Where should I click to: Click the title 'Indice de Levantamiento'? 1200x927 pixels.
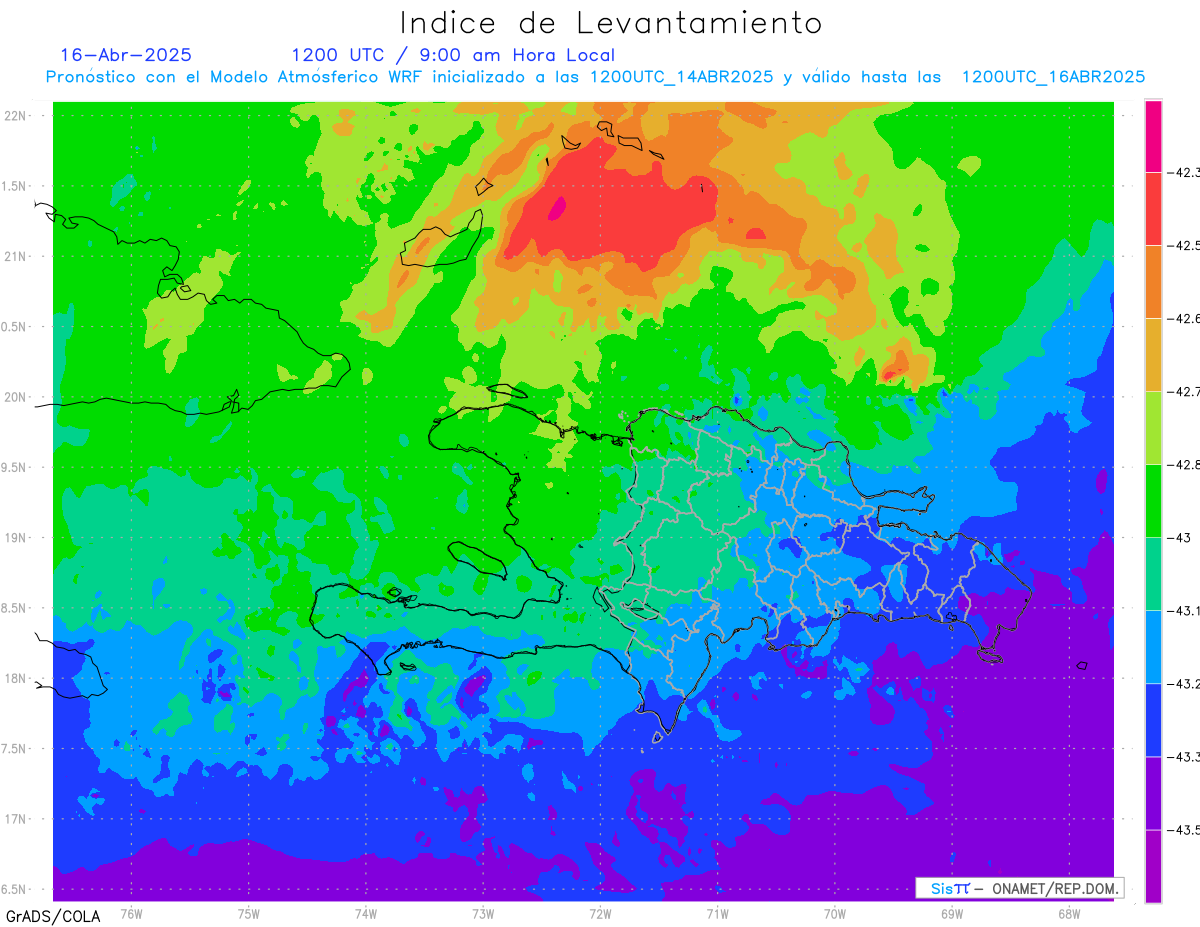click(611, 23)
